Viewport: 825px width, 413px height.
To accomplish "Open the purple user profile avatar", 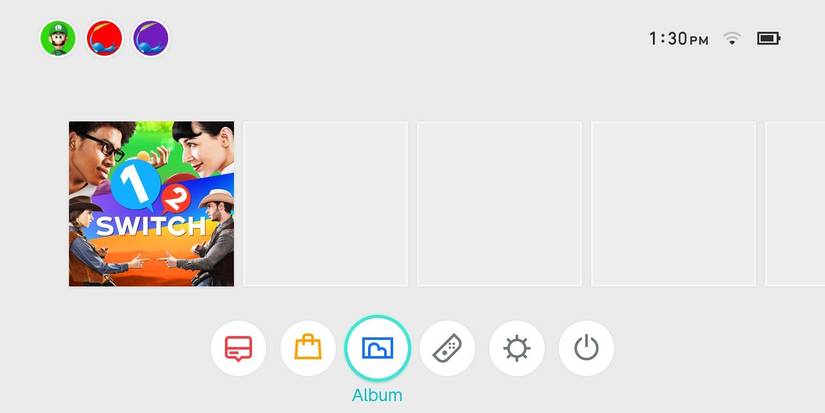I will click(151, 38).
